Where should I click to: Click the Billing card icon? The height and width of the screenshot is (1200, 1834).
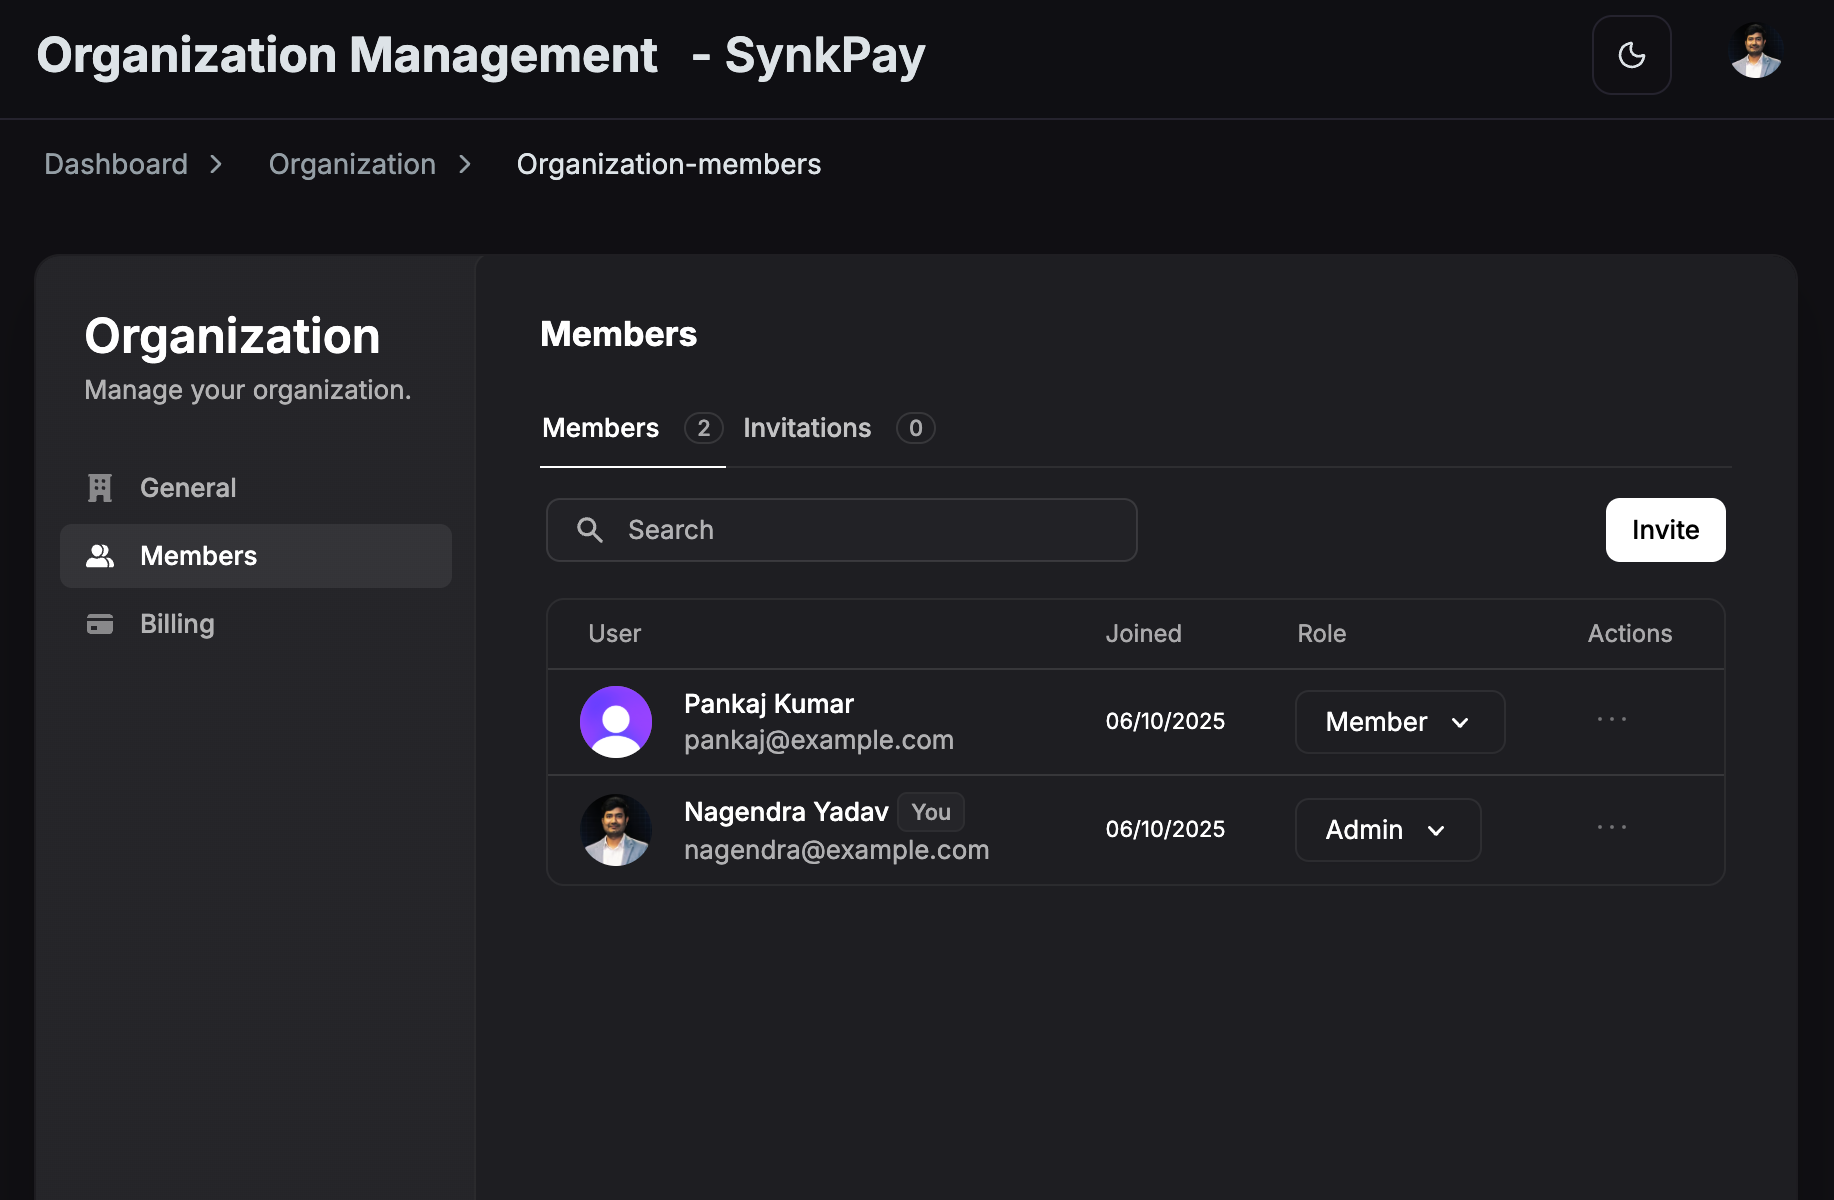point(100,624)
